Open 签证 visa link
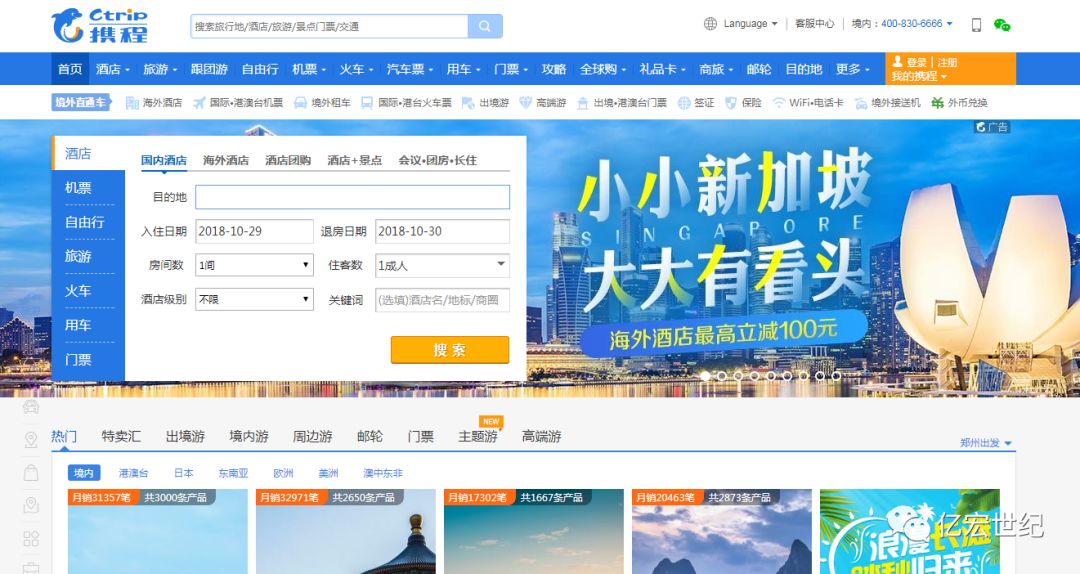This screenshot has height=574, width=1080. [x=696, y=103]
